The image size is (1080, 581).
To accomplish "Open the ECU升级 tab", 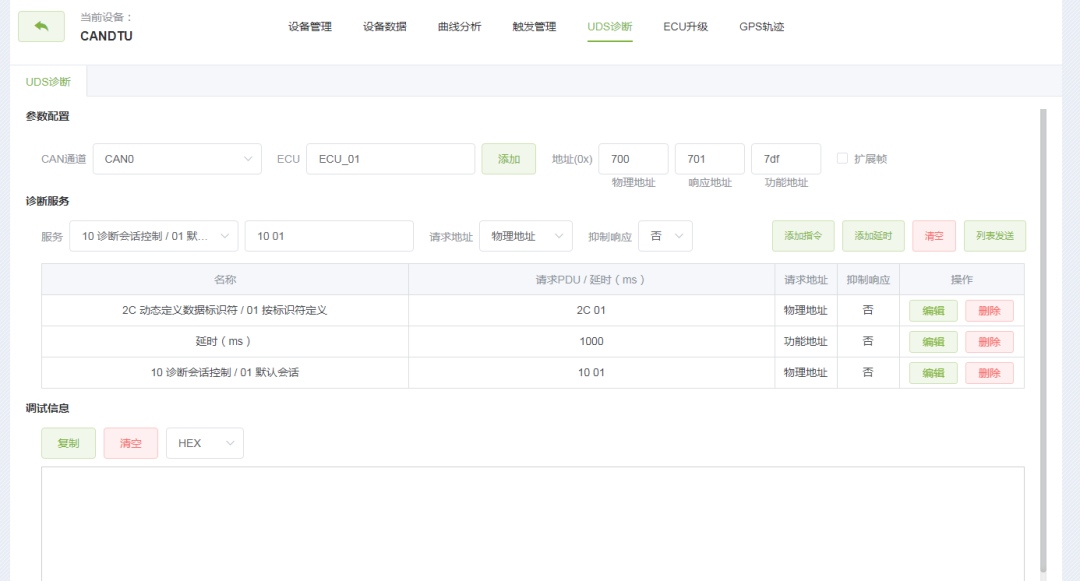I will tap(685, 27).
